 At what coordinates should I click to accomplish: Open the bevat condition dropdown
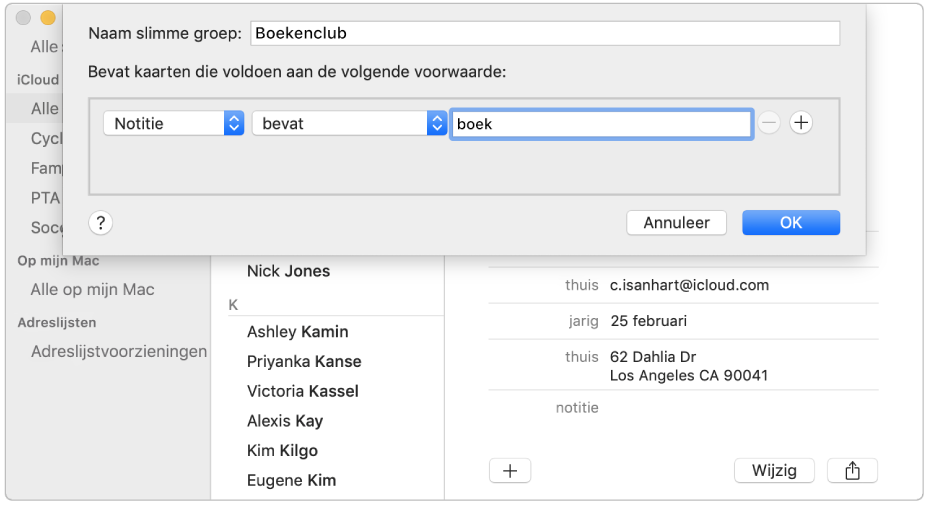[349, 123]
